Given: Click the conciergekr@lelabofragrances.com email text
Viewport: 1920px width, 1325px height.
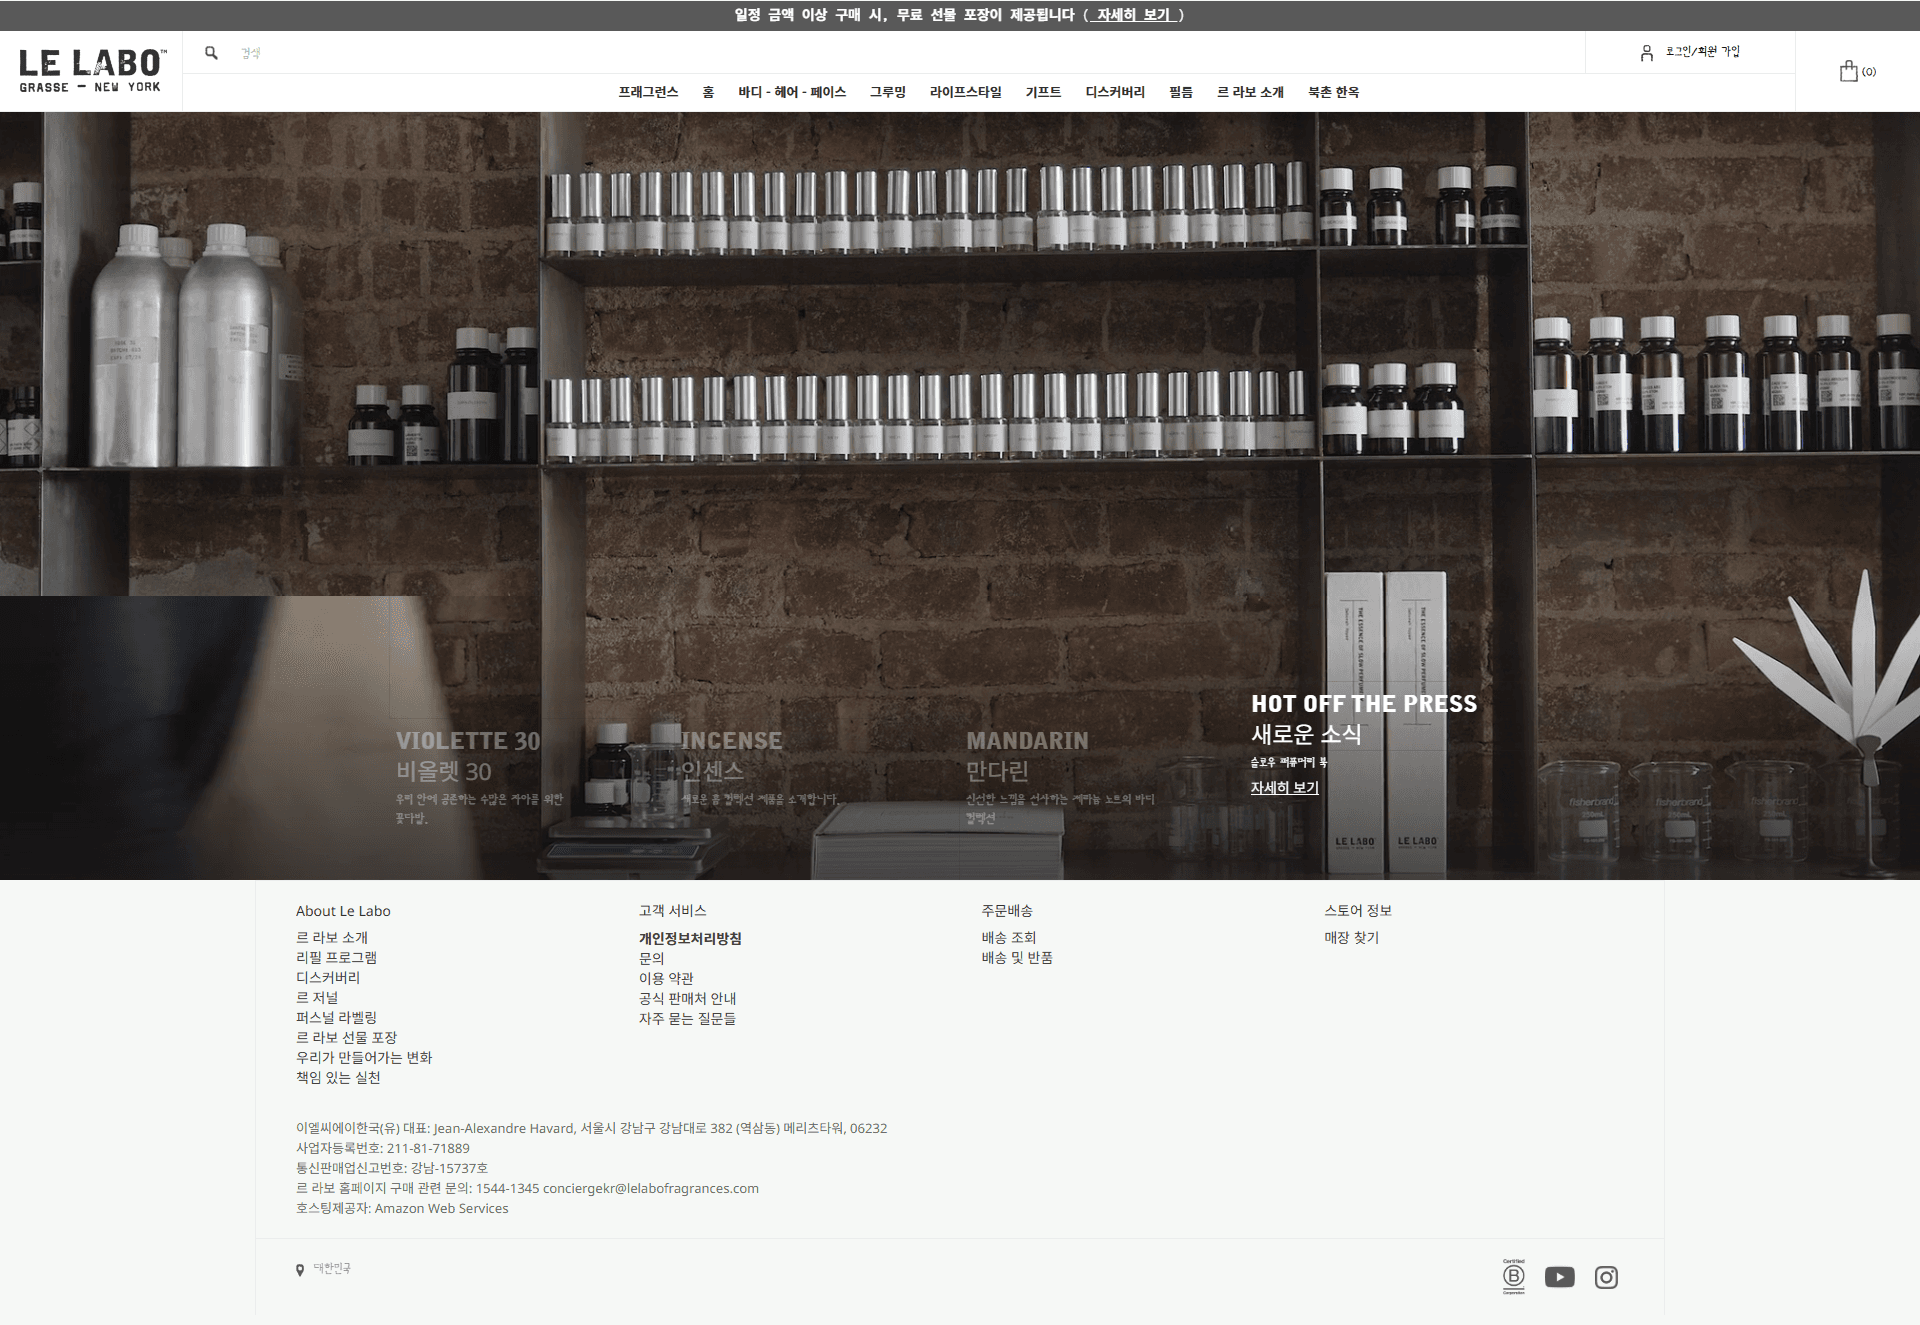Looking at the screenshot, I should pyautogui.click(x=651, y=1188).
